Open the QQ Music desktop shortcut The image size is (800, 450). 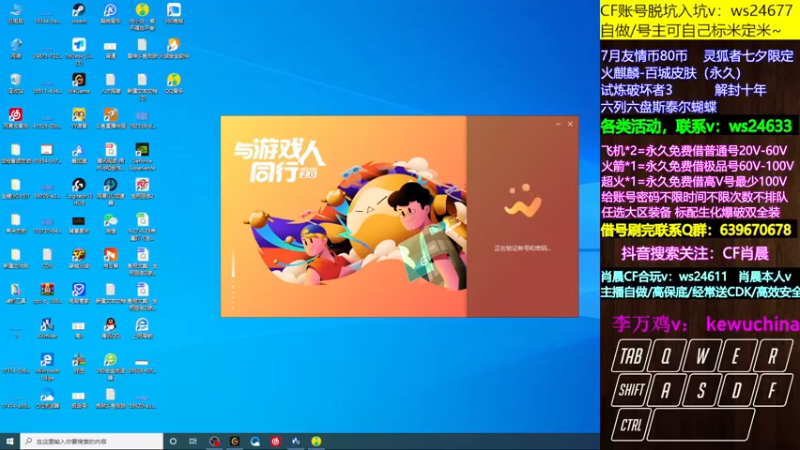173,83
